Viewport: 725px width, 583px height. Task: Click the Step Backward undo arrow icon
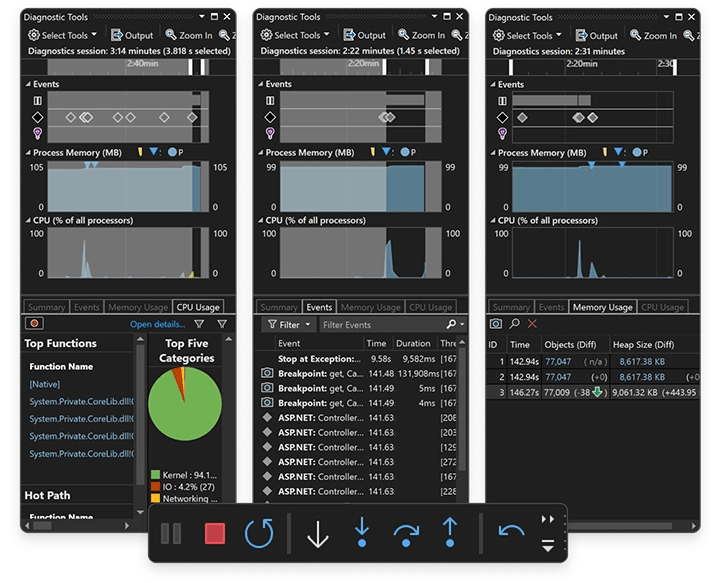click(511, 531)
